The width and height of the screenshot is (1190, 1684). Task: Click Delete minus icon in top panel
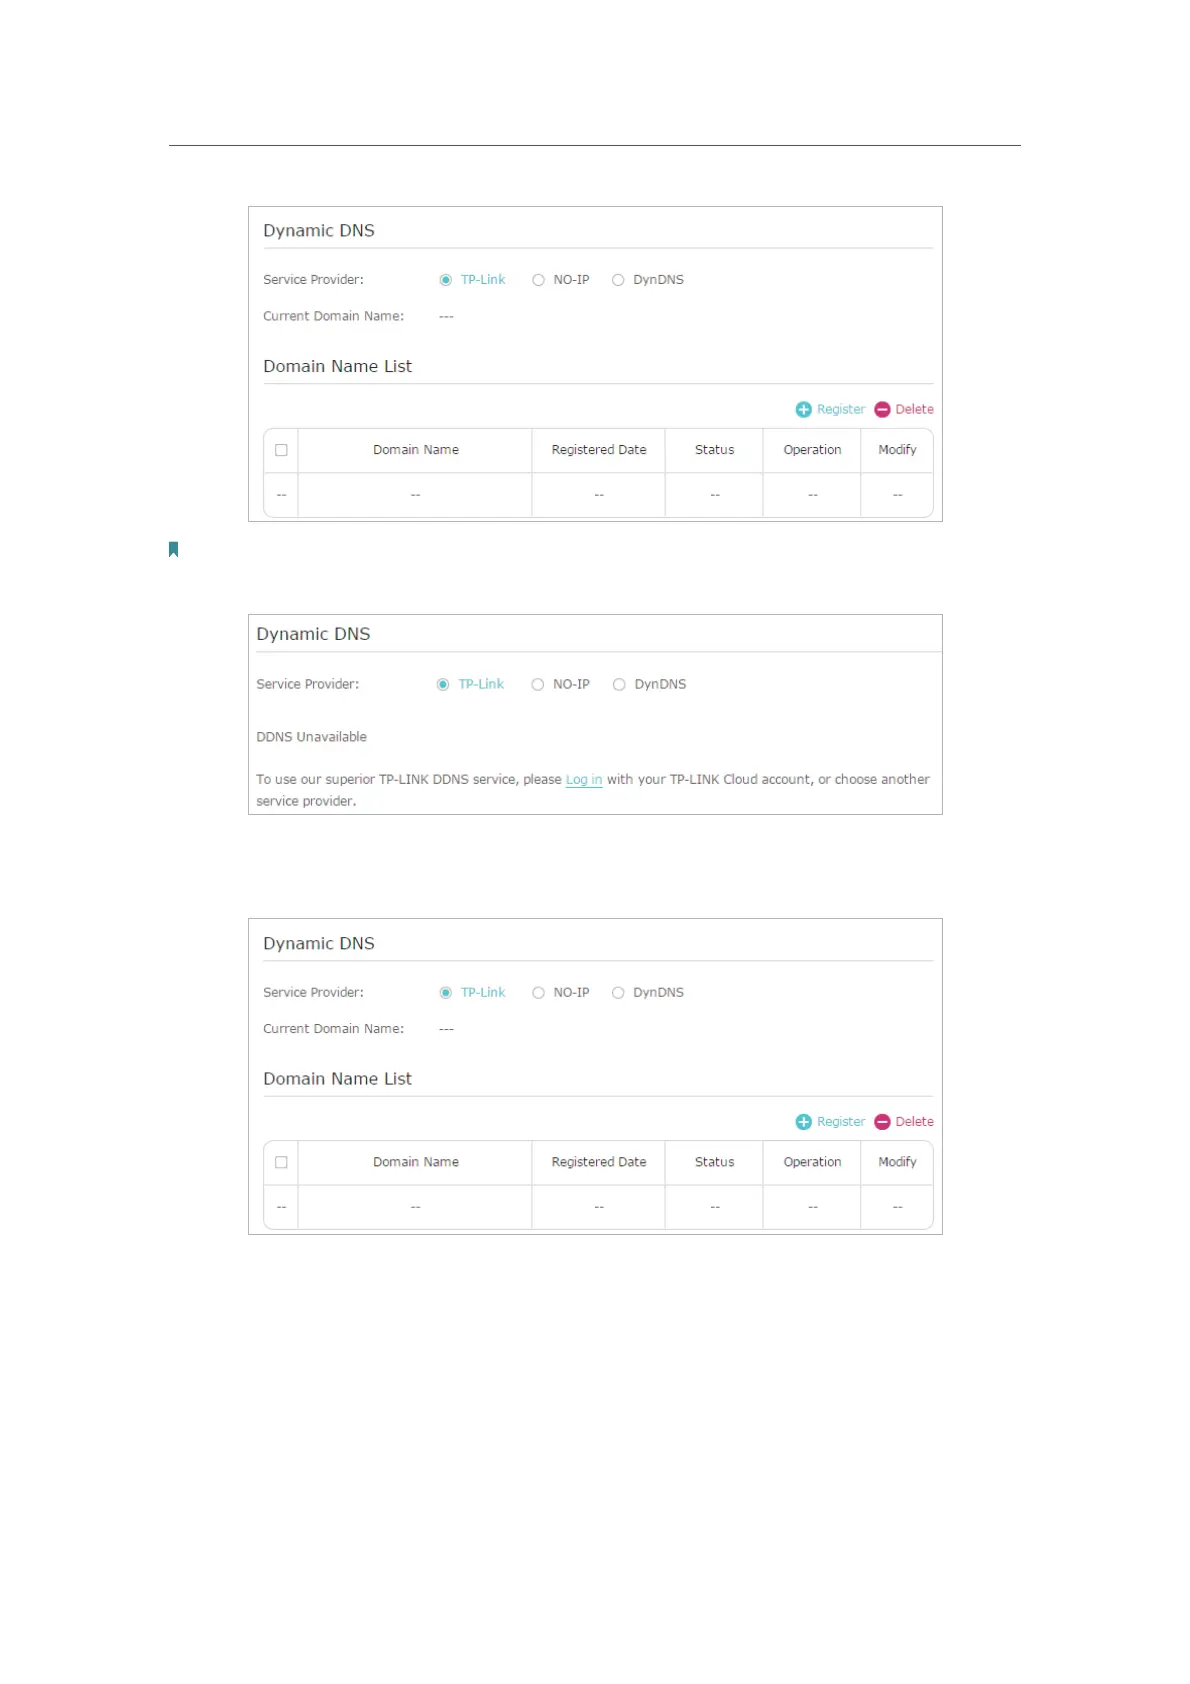click(x=882, y=410)
